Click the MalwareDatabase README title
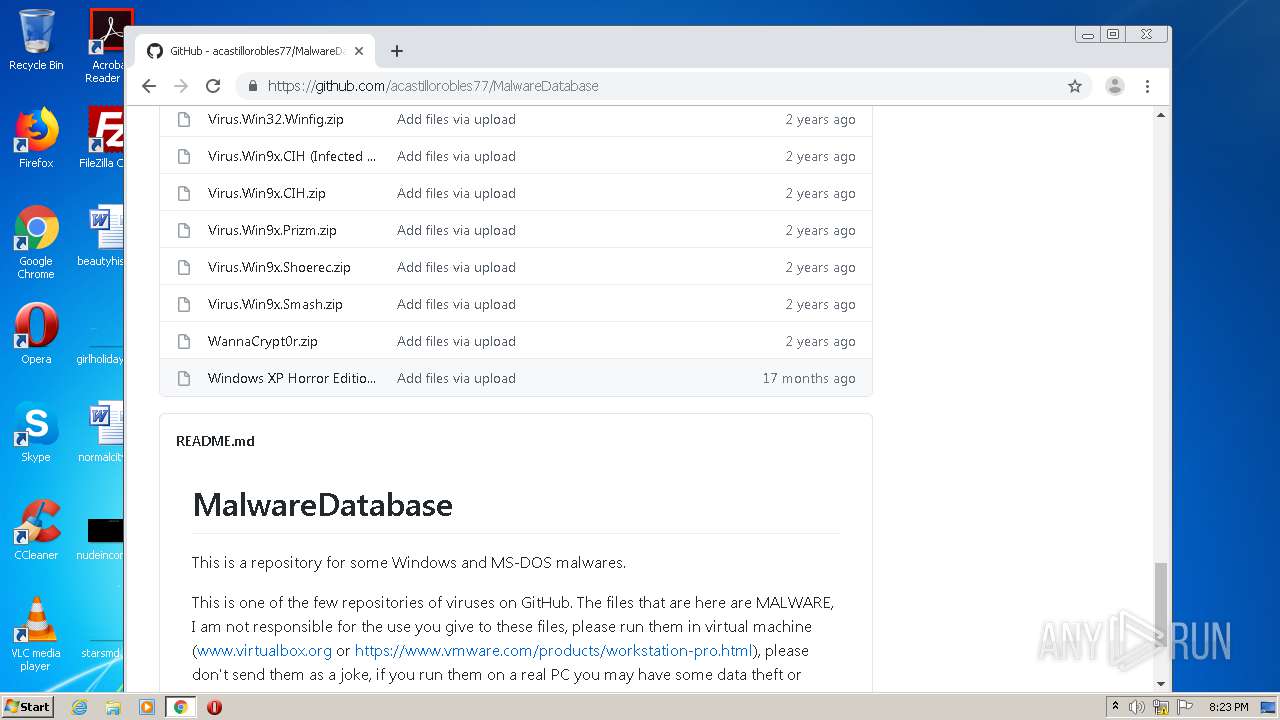This screenshot has width=1280, height=720. [322, 504]
